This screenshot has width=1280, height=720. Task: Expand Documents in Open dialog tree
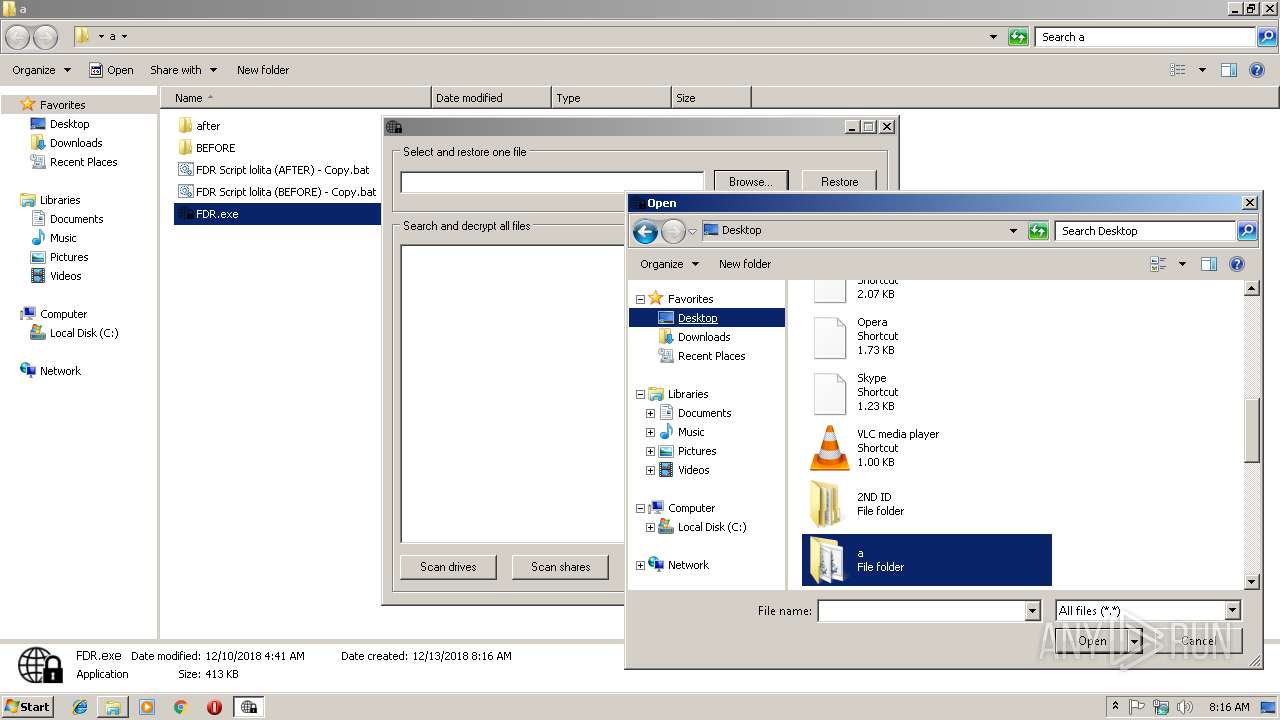click(x=650, y=413)
